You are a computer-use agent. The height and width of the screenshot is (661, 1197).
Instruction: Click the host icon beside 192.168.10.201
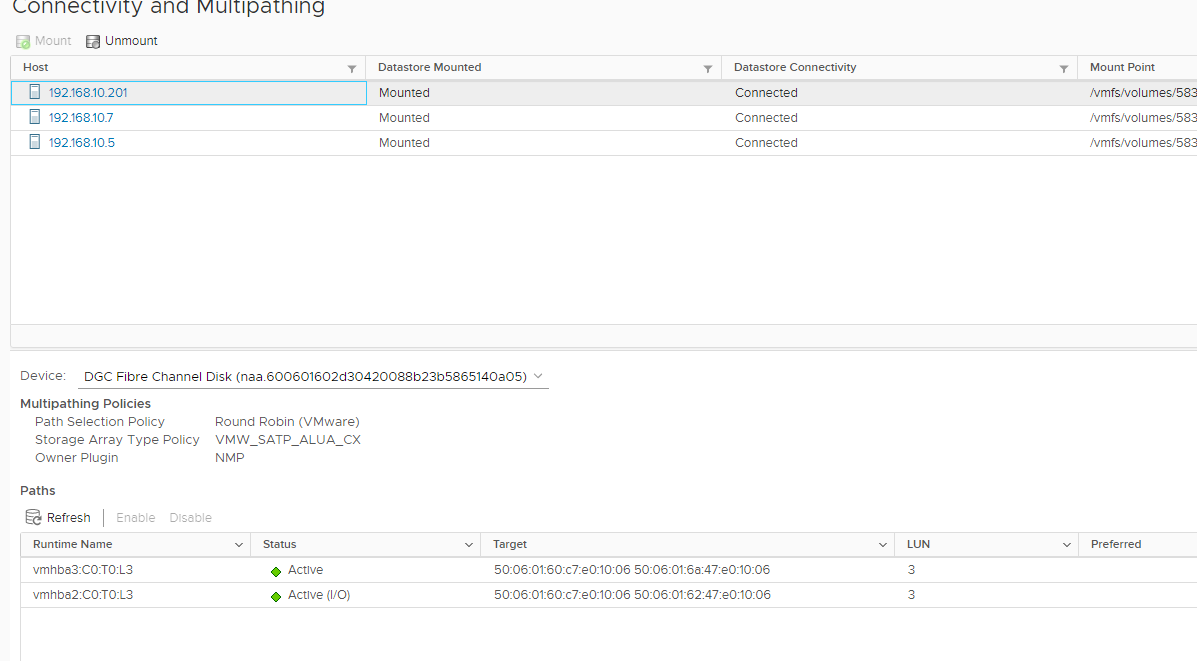tap(35, 92)
